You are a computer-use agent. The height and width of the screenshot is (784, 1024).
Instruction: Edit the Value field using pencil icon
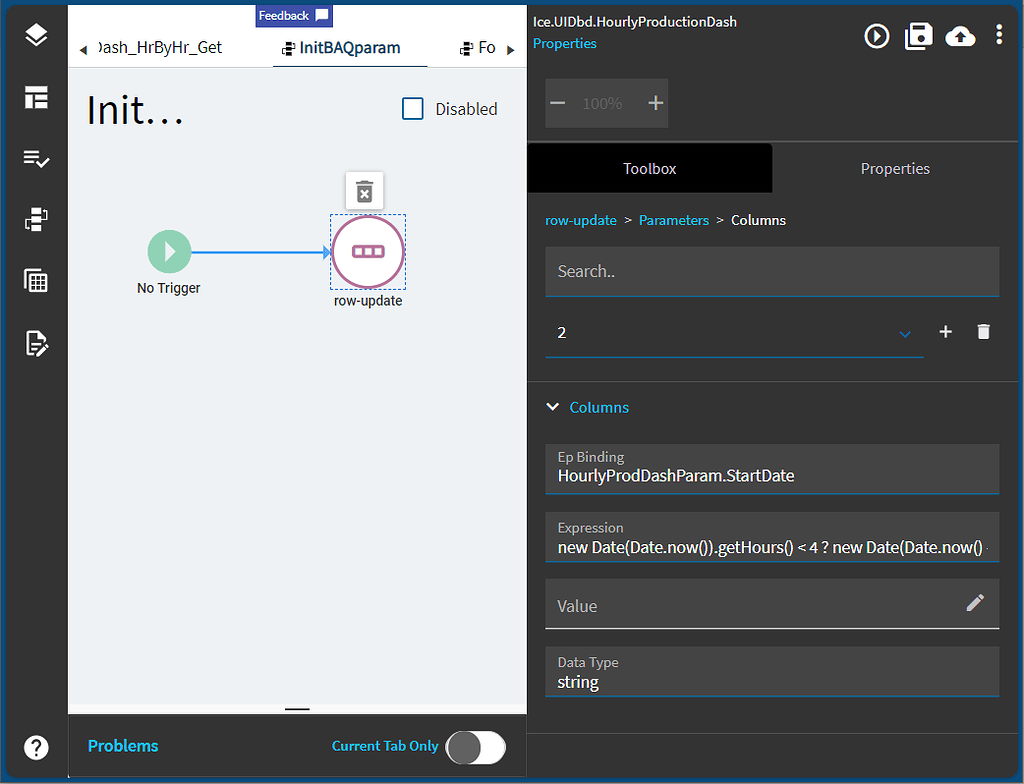point(975,603)
